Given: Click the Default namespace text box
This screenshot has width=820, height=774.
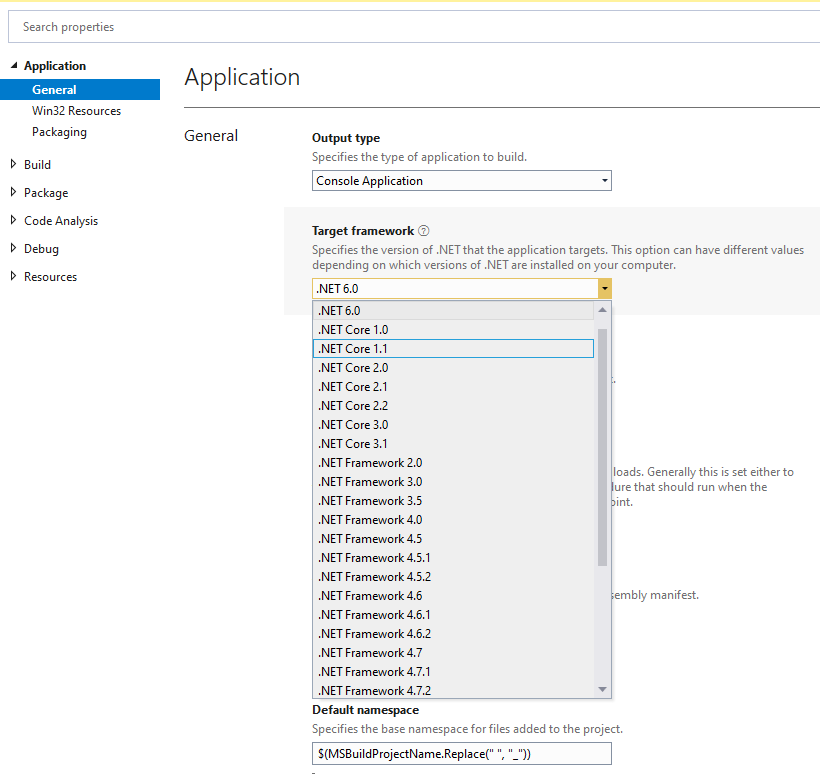Looking at the screenshot, I should [x=462, y=754].
